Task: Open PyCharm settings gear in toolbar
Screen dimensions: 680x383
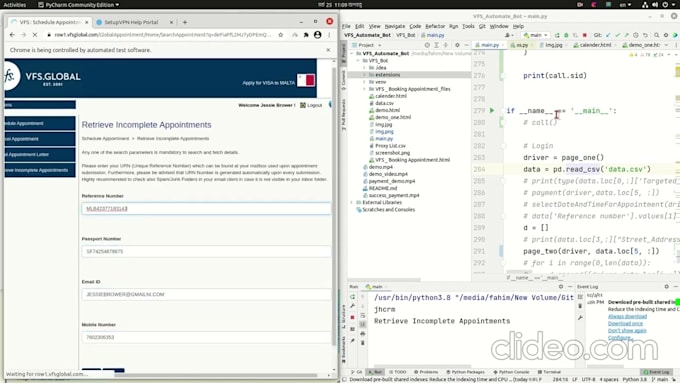Action: point(666,35)
